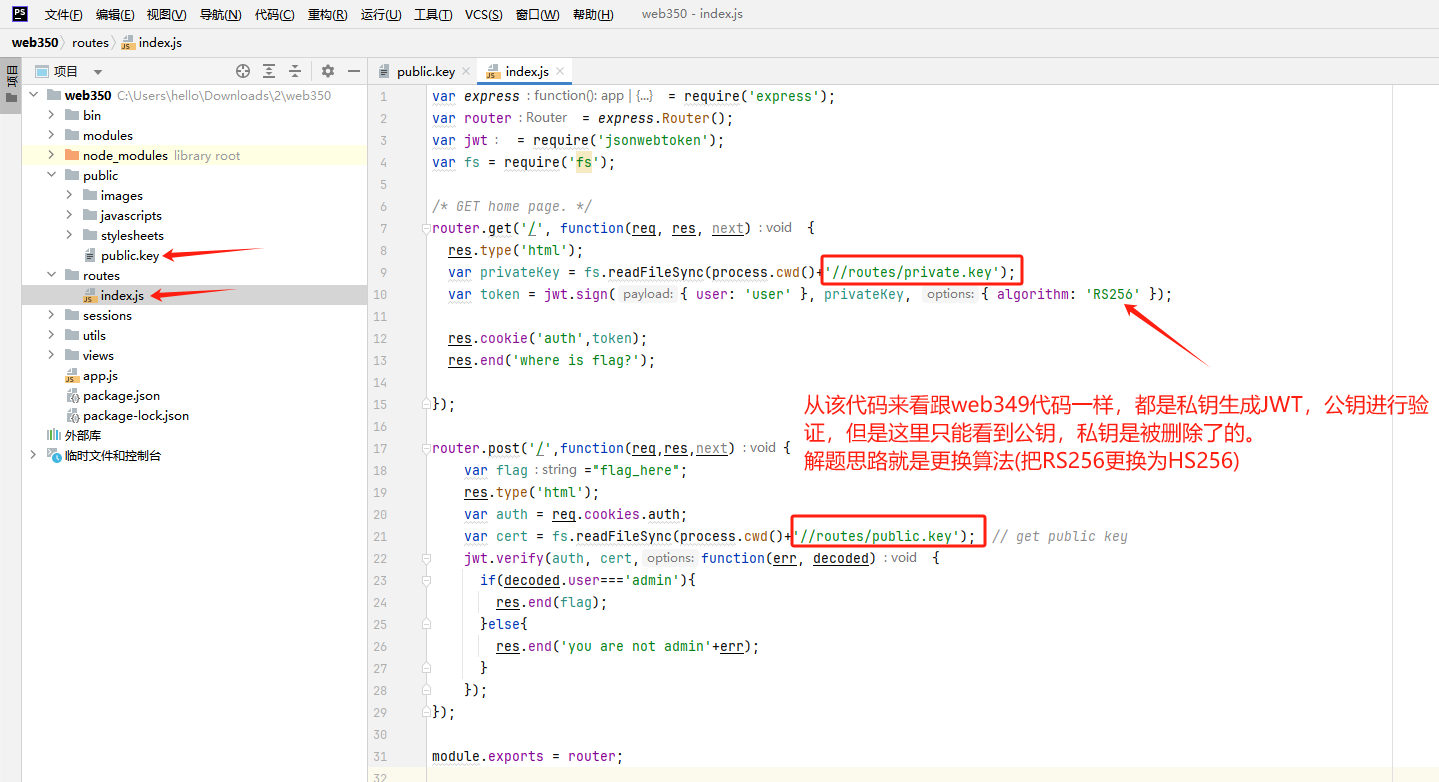Click line number 10 in the gutter
The width and height of the screenshot is (1439, 782).
pyautogui.click(x=380, y=294)
